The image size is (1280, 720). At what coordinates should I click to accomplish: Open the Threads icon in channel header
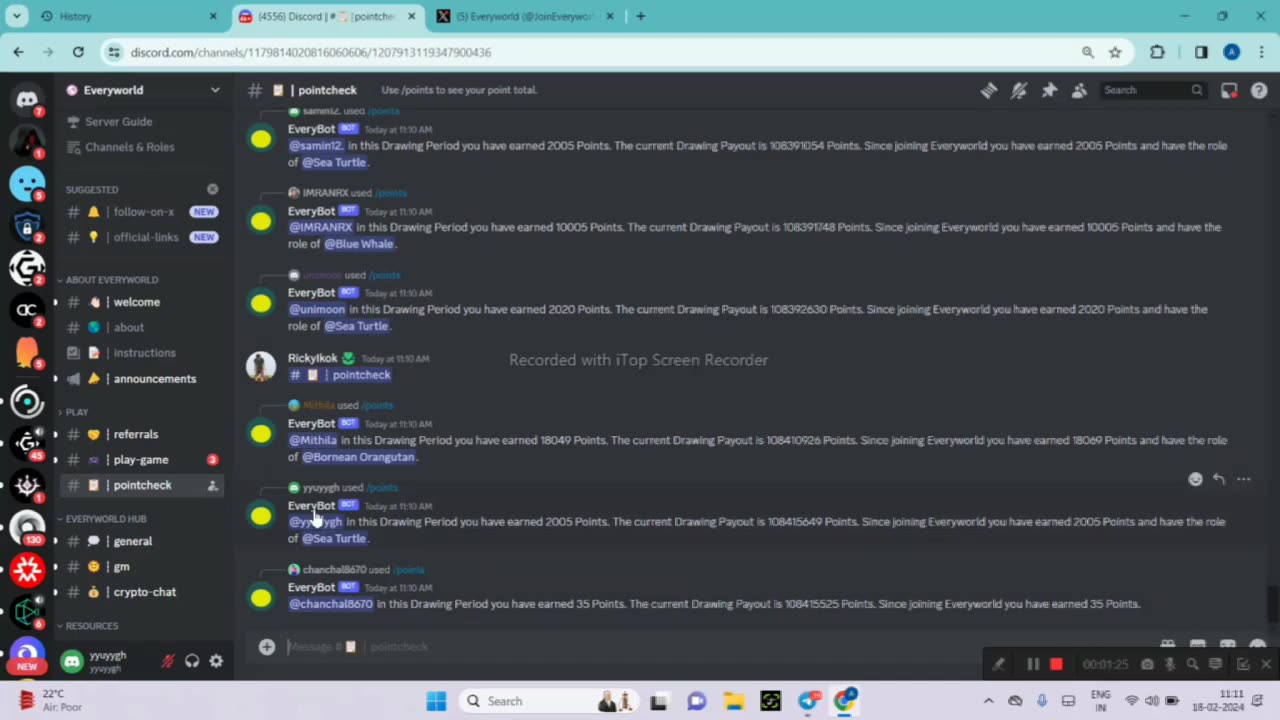point(989,90)
